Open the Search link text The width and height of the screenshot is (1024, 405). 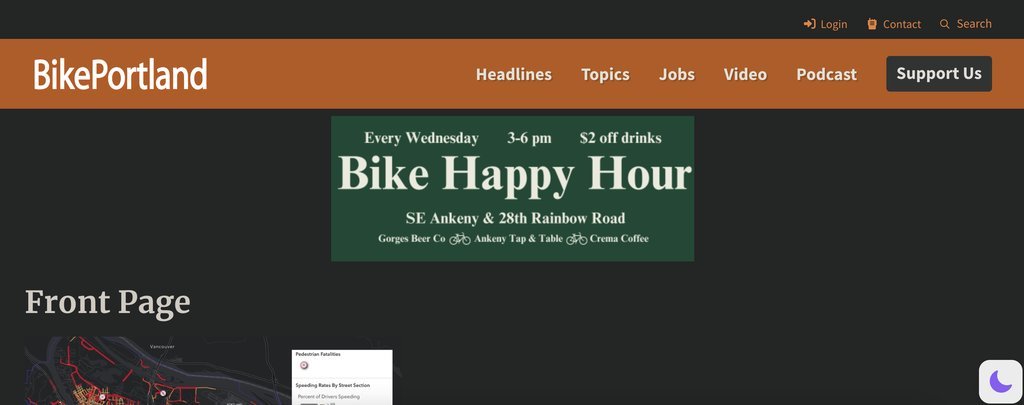pyautogui.click(x=974, y=24)
